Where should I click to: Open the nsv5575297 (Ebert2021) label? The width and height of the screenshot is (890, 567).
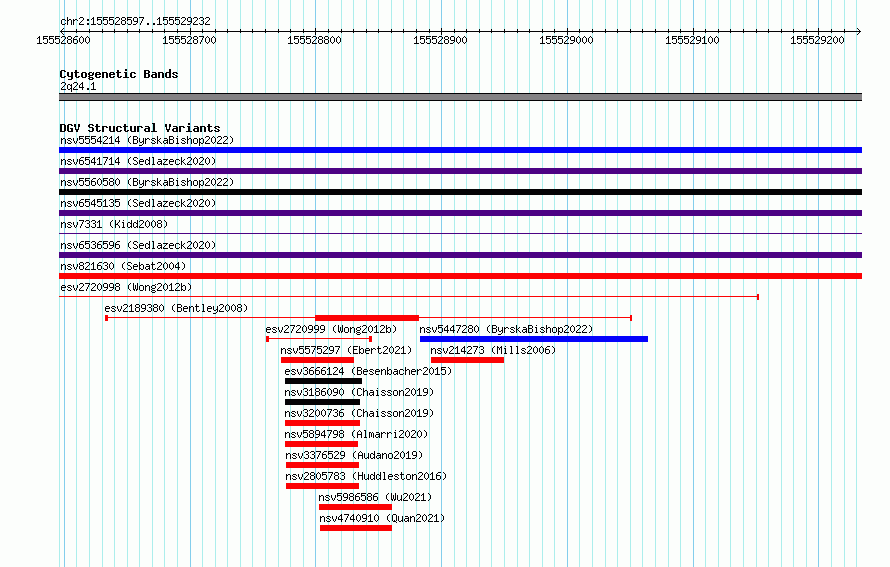pos(346,350)
